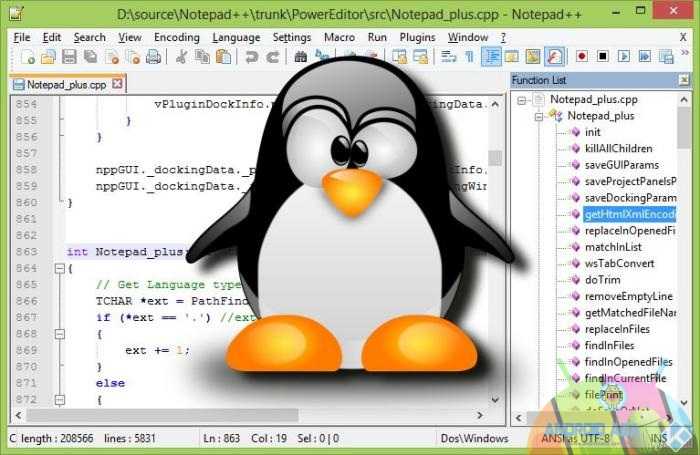The width and height of the screenshot is (700, 455).
Task: Open the User Defined Language dialog icon
Action: pos(512,57)
